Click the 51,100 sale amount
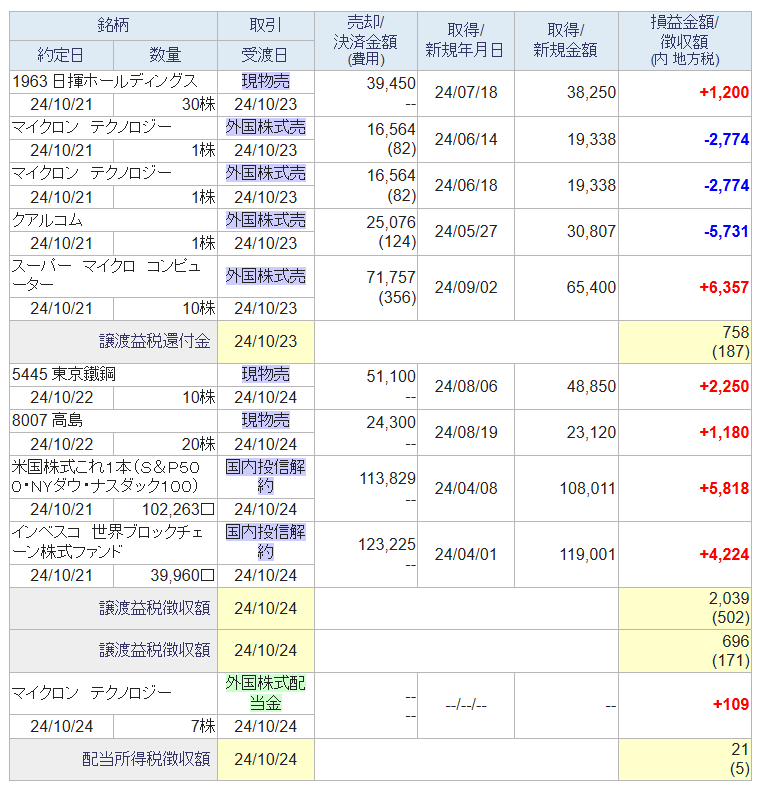Viewport: 762px width, 794px height. tap(391, 377)
